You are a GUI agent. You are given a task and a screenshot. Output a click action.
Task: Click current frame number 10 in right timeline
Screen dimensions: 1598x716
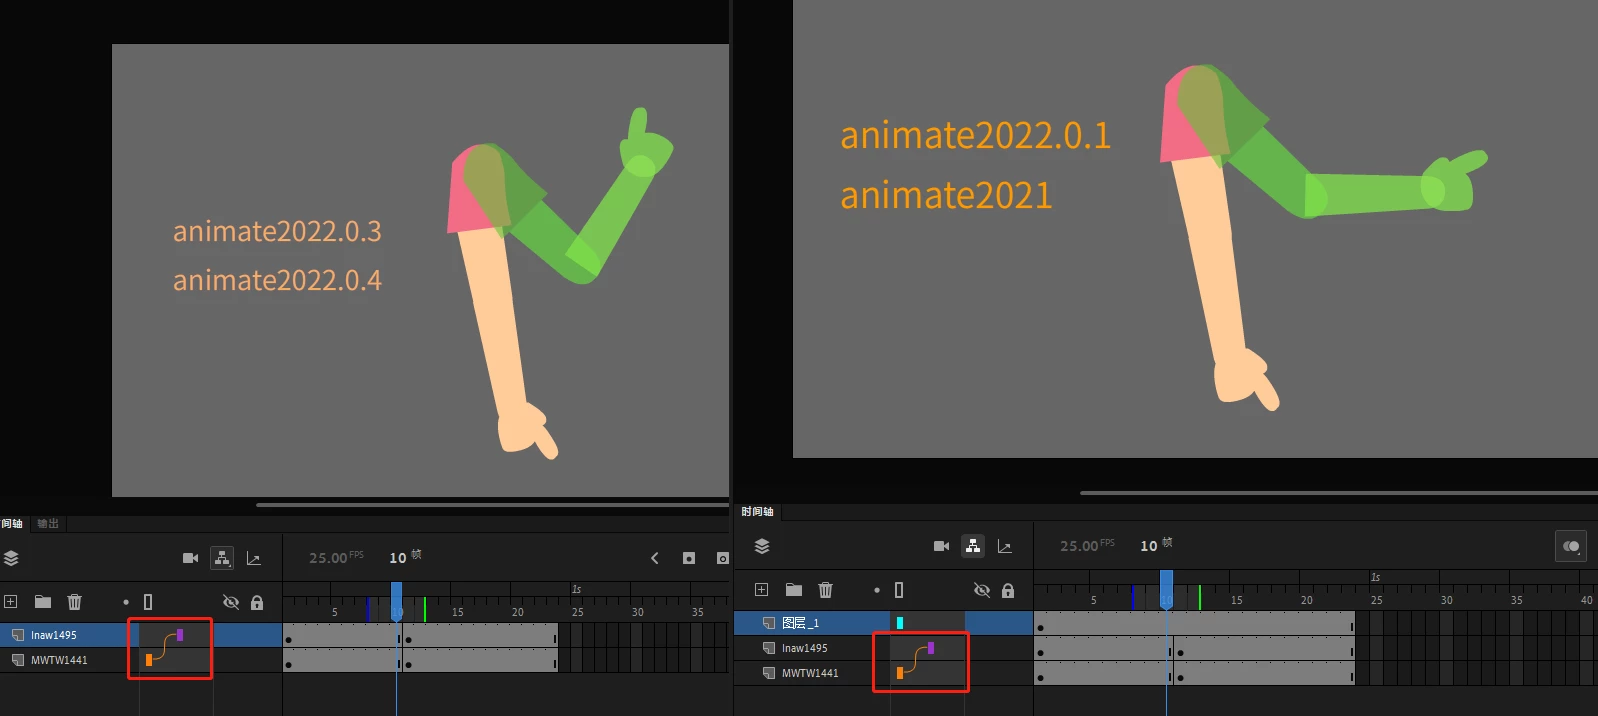(1149, 546)
